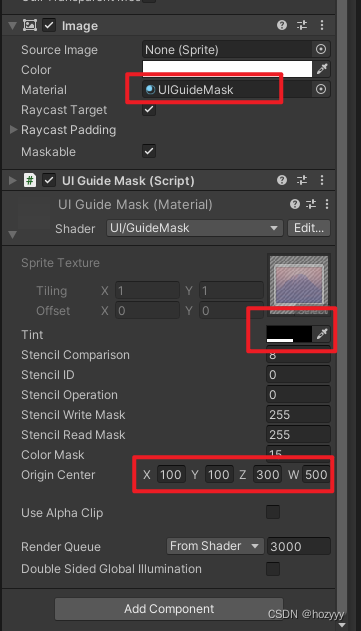Open the black Tint color swatch

(x=289, y=334)
